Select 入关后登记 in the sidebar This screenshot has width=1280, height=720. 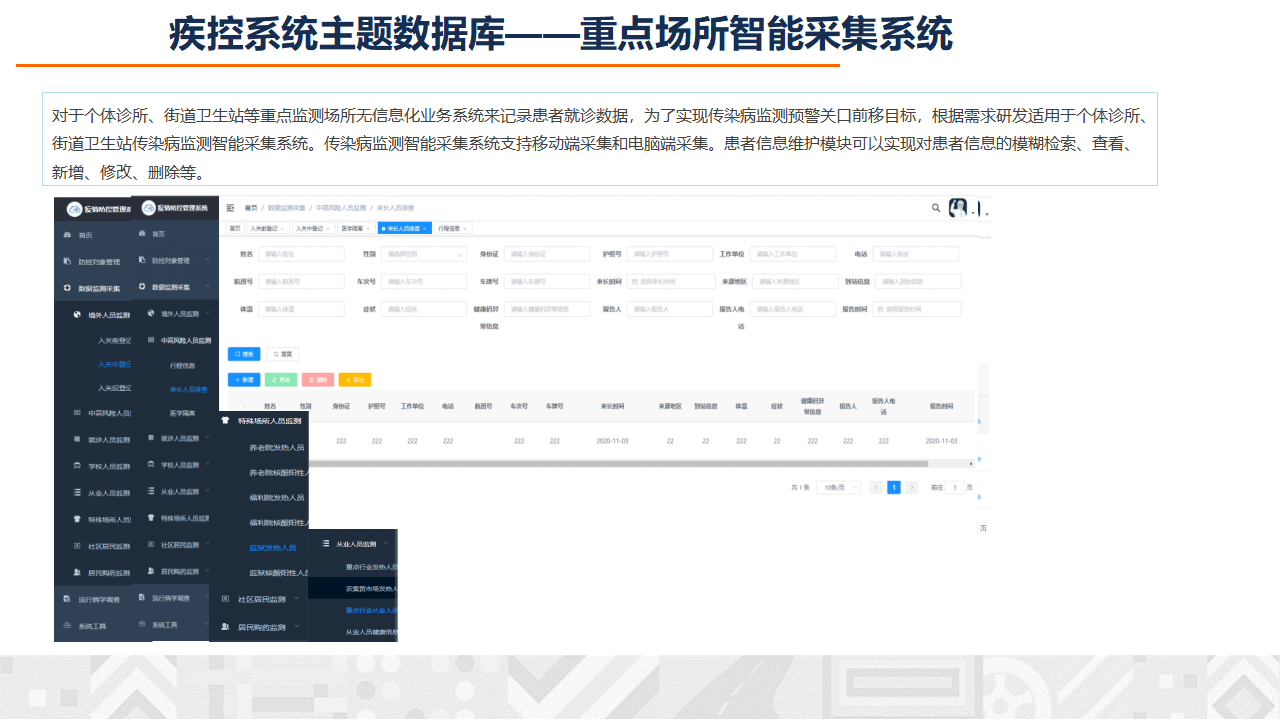pyautogui.click(x=115, y=388)
